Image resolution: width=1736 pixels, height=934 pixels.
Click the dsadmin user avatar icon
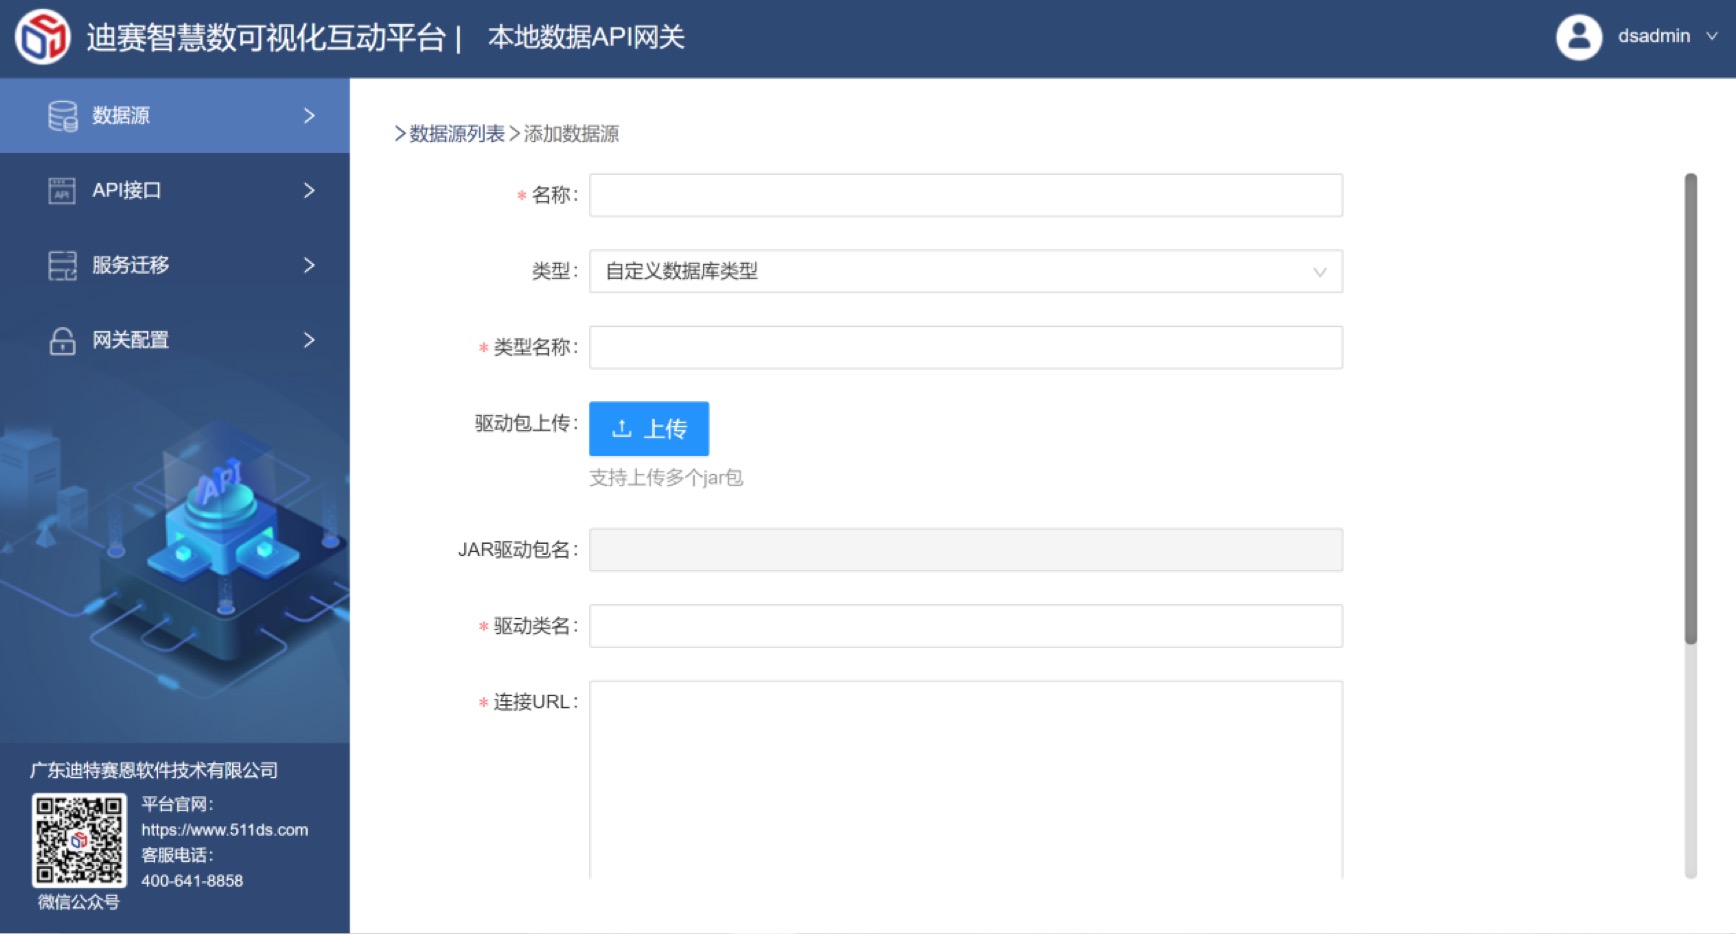(1579, 37)
